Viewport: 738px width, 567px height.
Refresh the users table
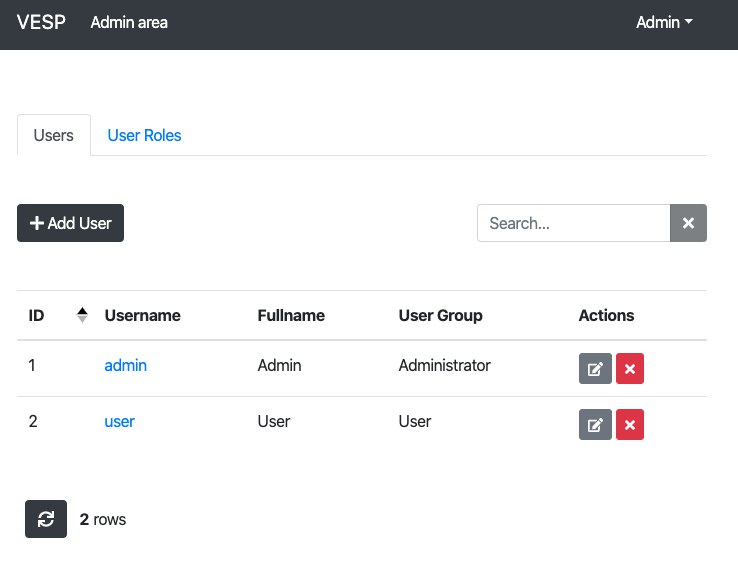coord(46,519)
